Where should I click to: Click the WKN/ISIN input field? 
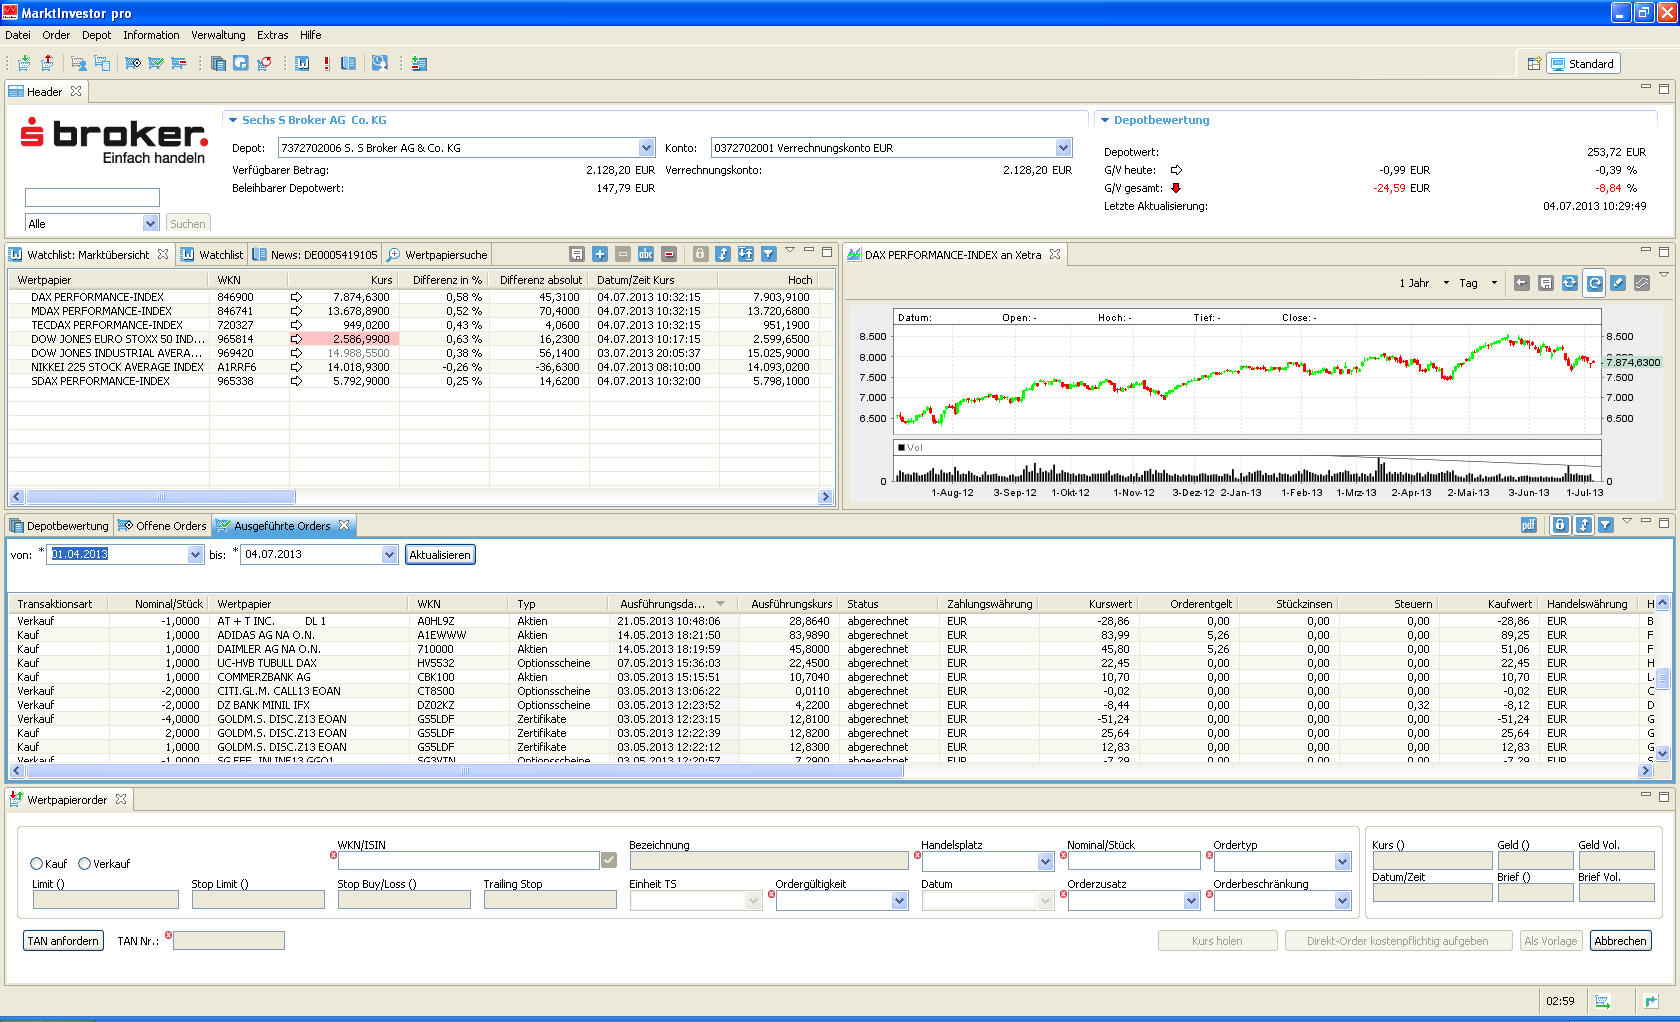click(x=468, y=861)
